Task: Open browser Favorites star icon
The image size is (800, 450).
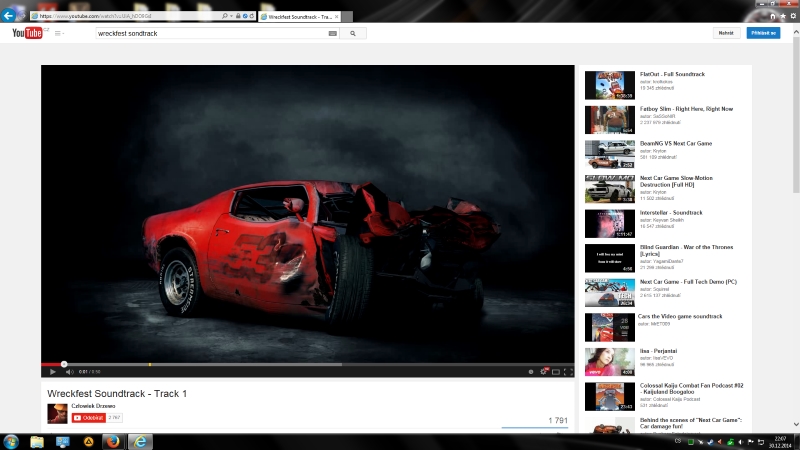Action: coord(783,16)
